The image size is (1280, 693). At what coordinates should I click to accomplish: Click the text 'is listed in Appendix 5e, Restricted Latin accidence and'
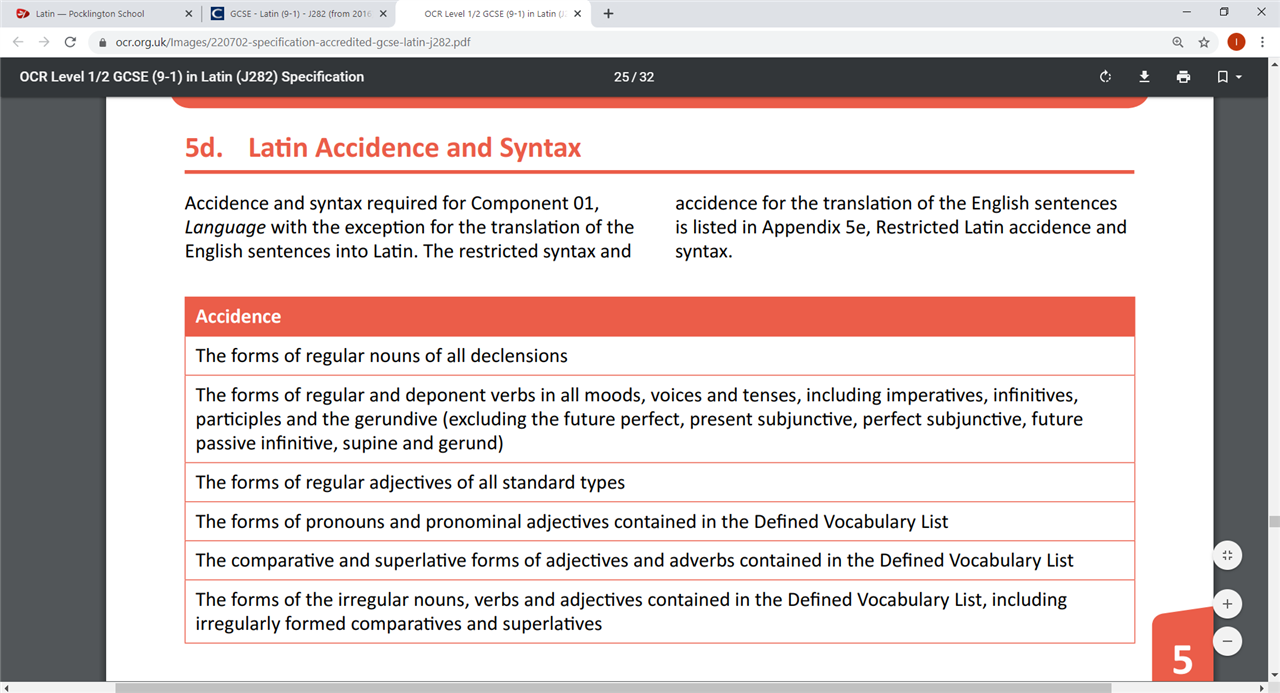click(901, 227)
